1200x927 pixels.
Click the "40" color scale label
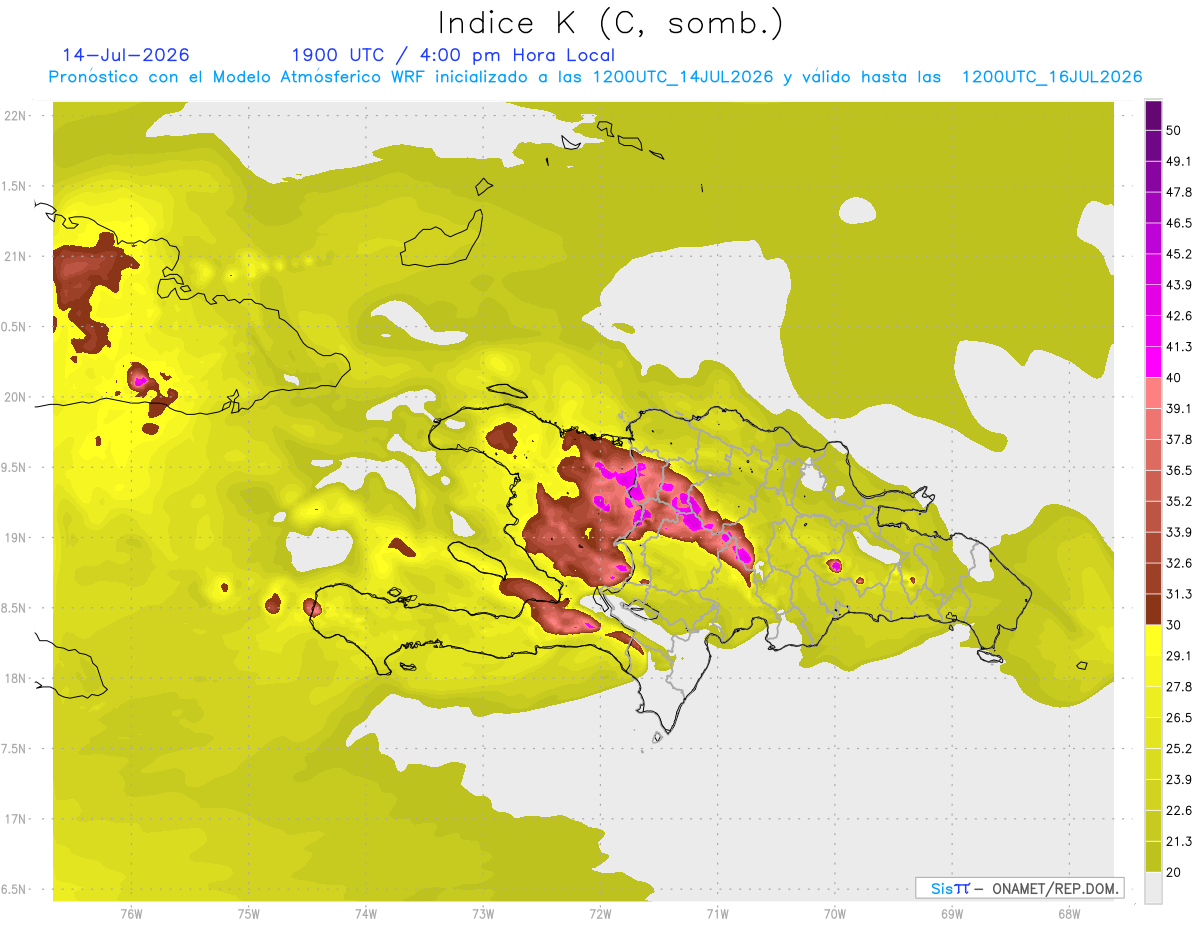pos(1174,378)
